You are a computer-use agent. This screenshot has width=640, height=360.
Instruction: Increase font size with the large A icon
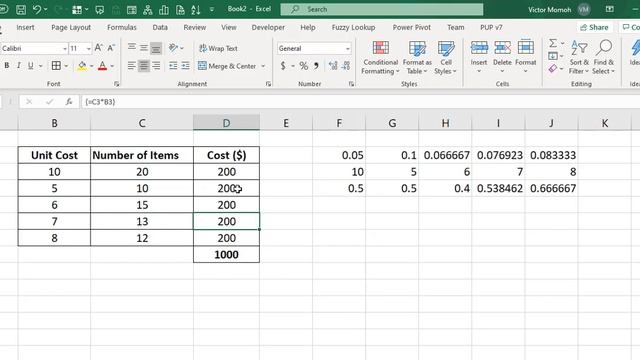[x=98, y=48]
